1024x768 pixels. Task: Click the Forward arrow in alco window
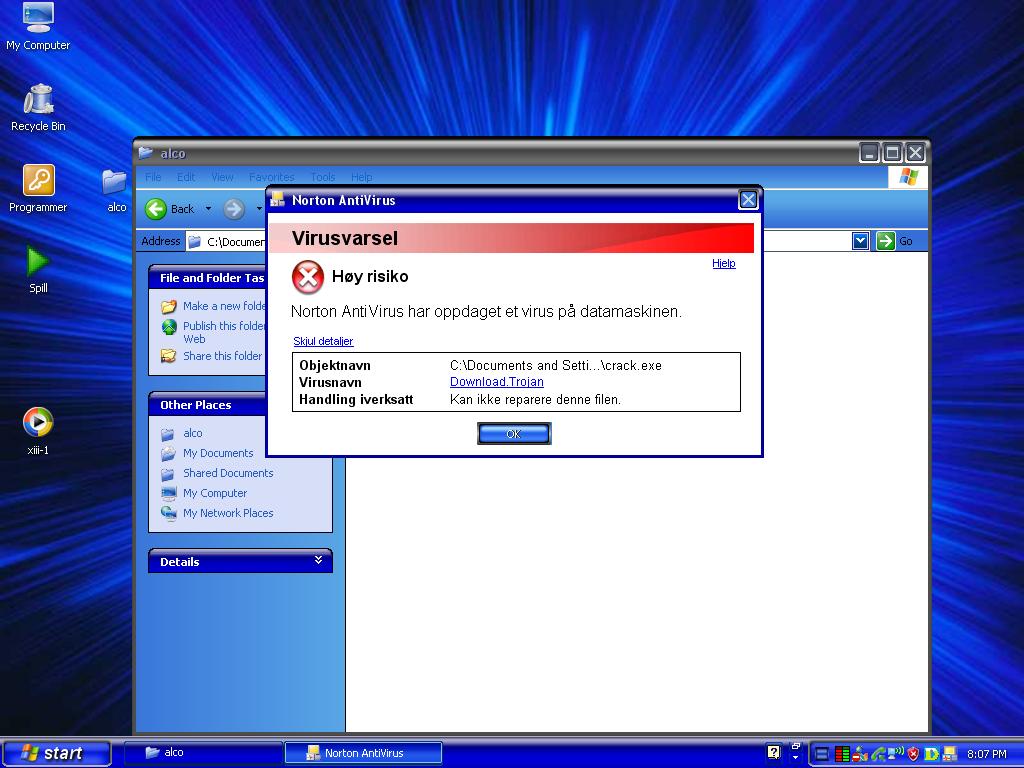pos(234,209)
